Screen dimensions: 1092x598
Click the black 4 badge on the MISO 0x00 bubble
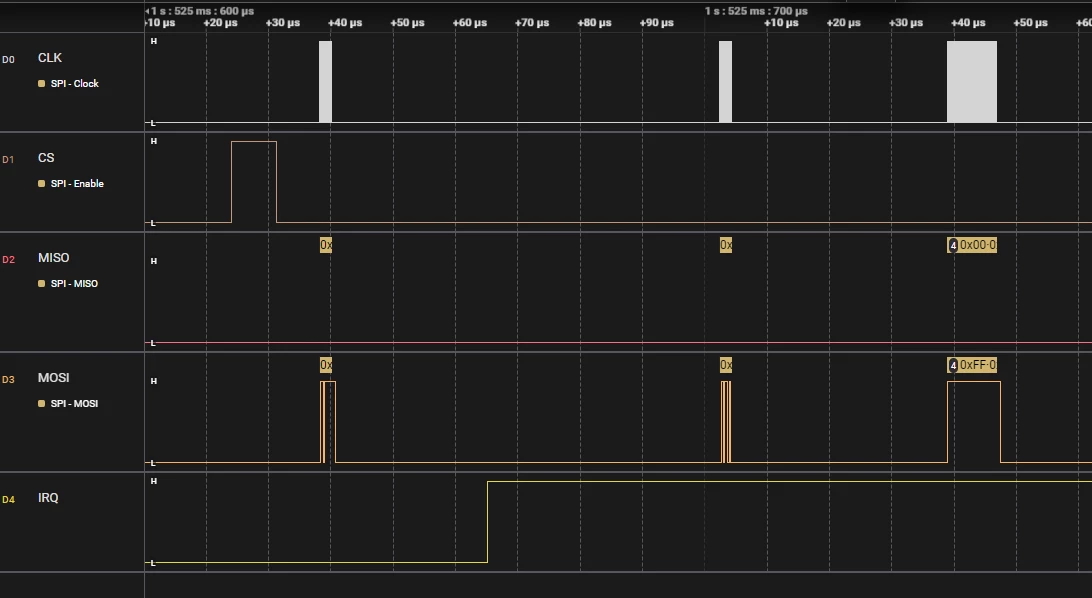coord(953,245)
